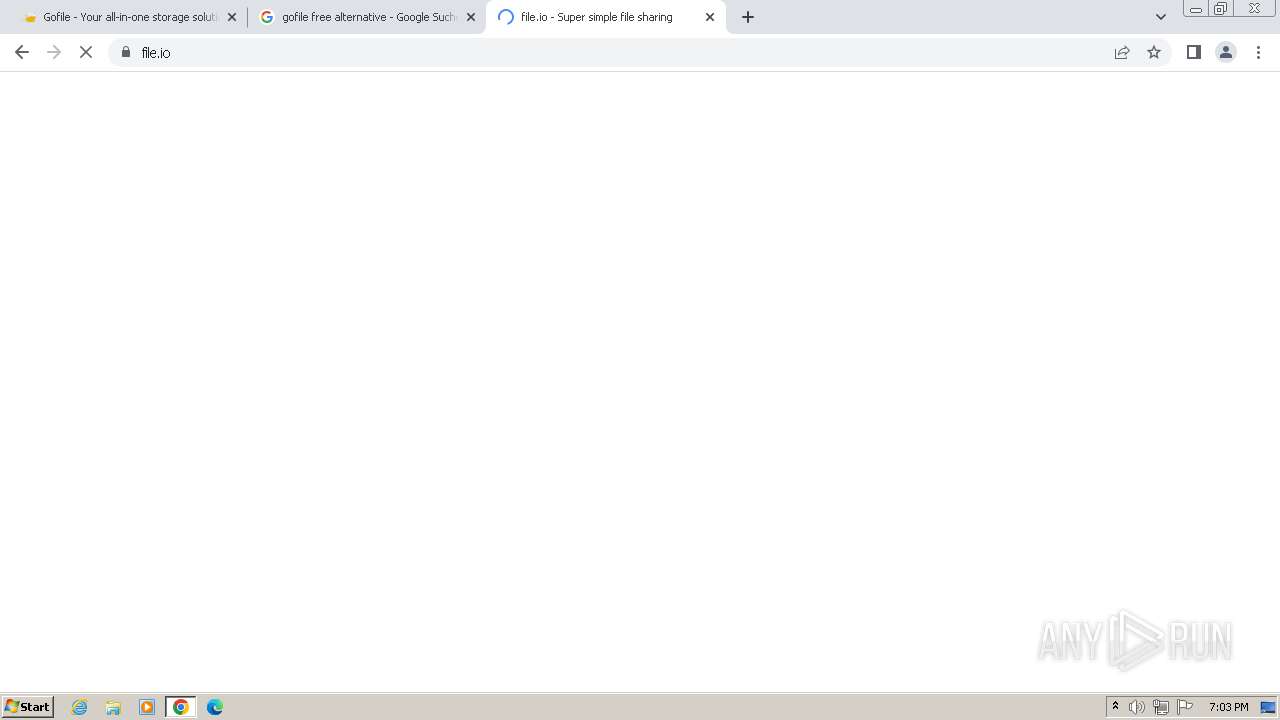Open the network connection tray icon
The image size is (1280, 720).
1161,707
